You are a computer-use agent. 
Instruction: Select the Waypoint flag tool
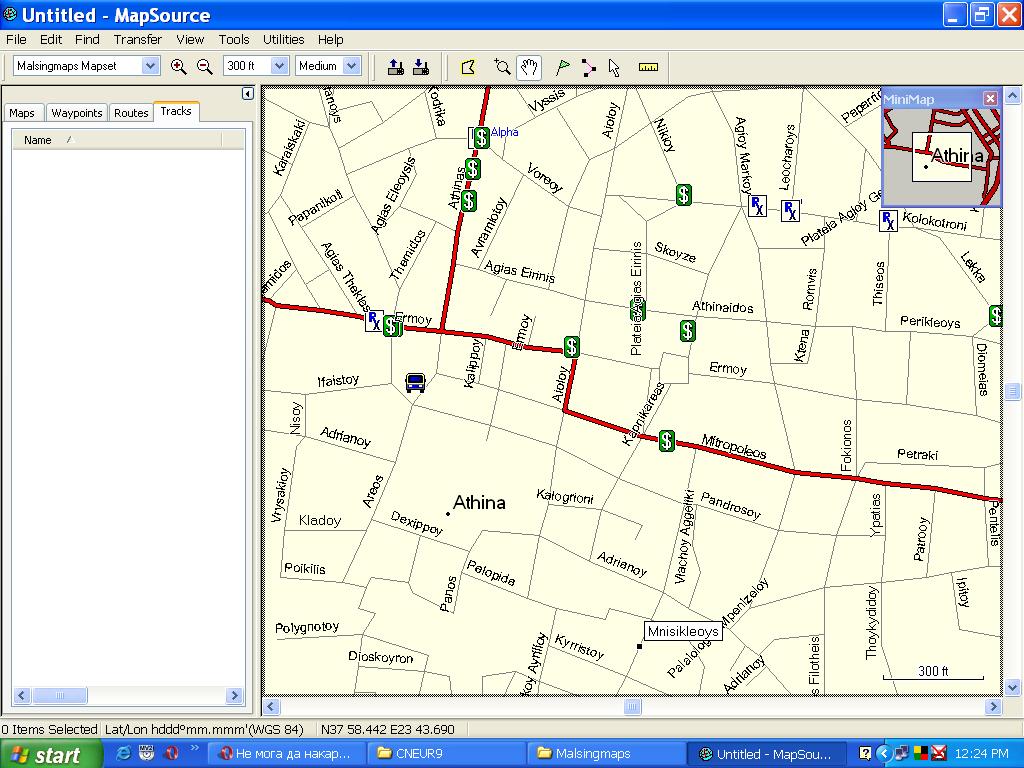point(562,67)
